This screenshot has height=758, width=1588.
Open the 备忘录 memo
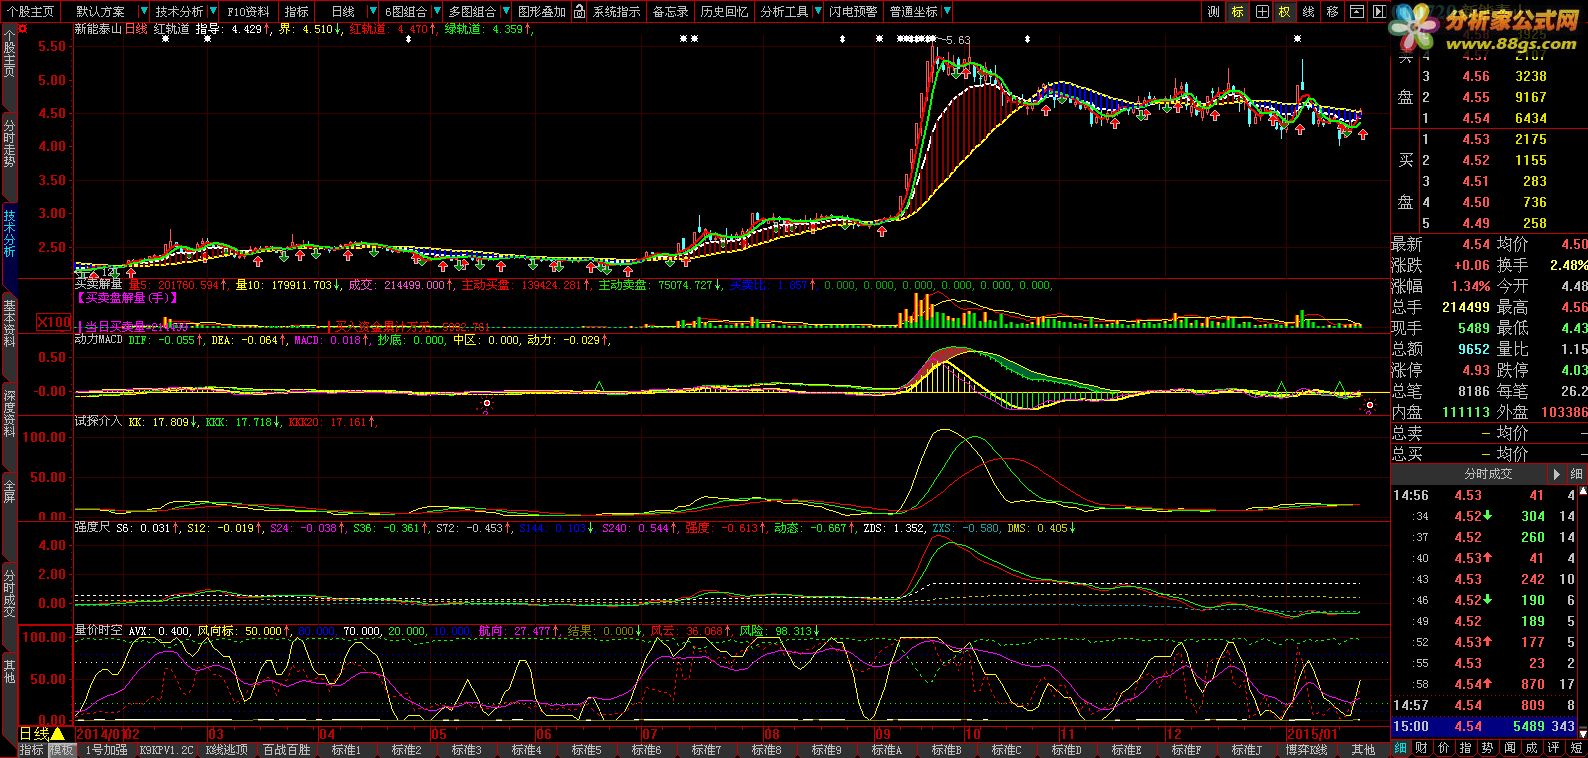(669, 12)
